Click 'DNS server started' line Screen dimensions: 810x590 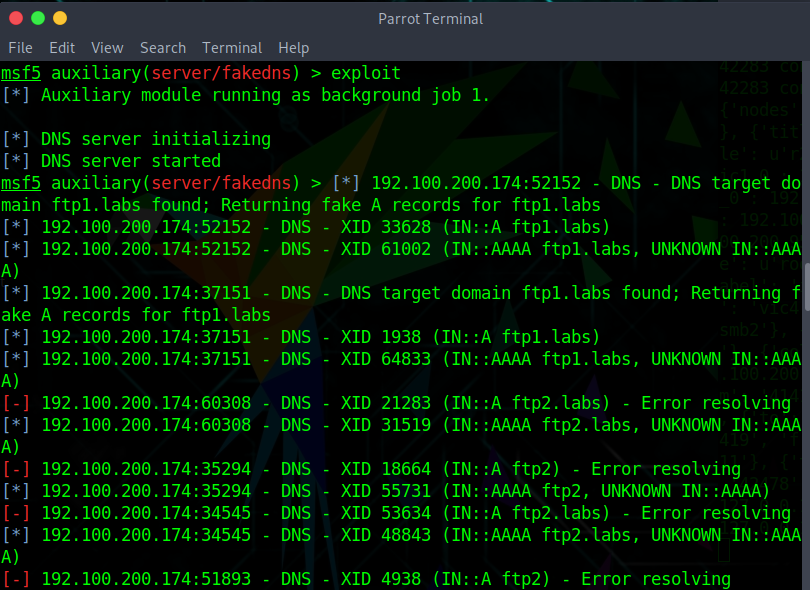pos(112,161)
